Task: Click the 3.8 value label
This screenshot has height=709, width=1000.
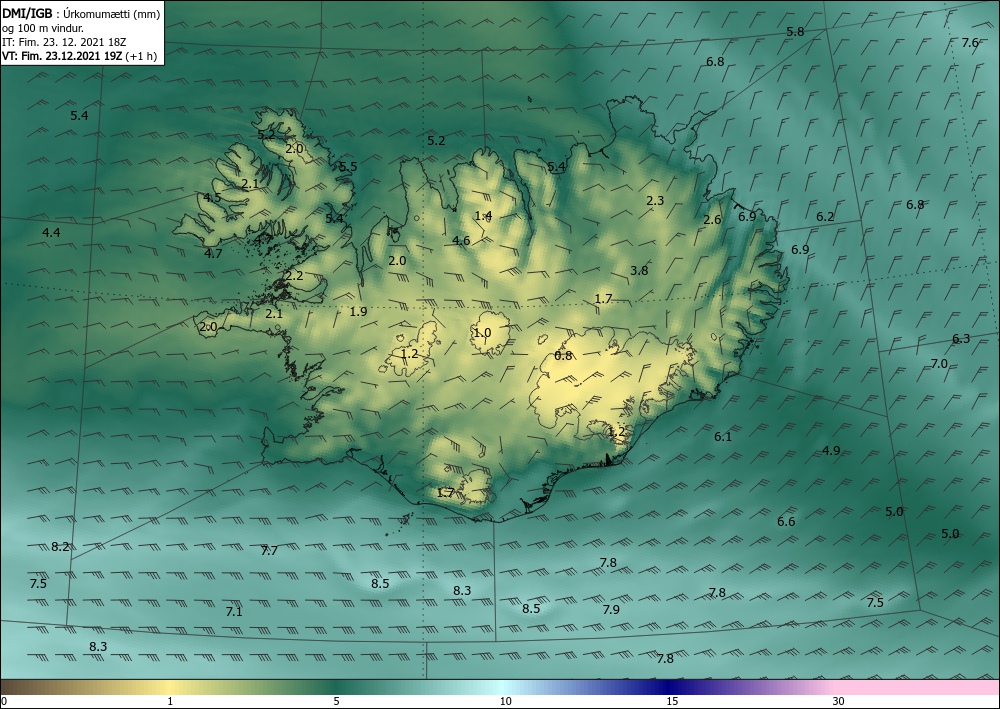Action: coord(639,270)
